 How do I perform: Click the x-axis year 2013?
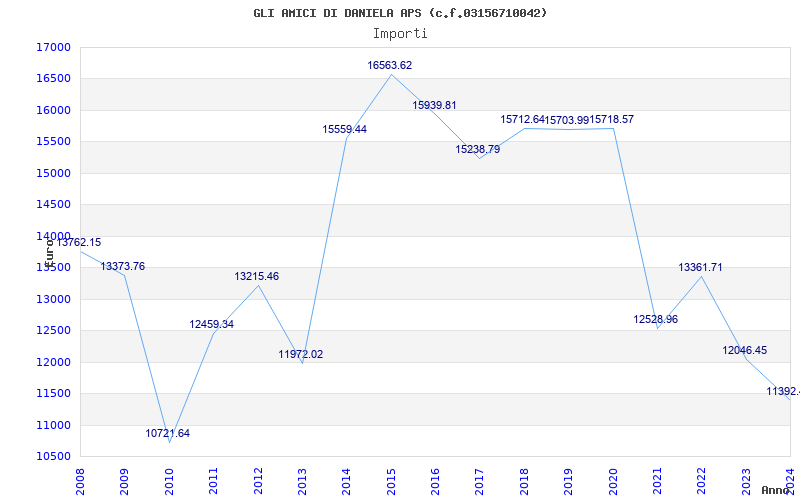[x=302, y=481]
